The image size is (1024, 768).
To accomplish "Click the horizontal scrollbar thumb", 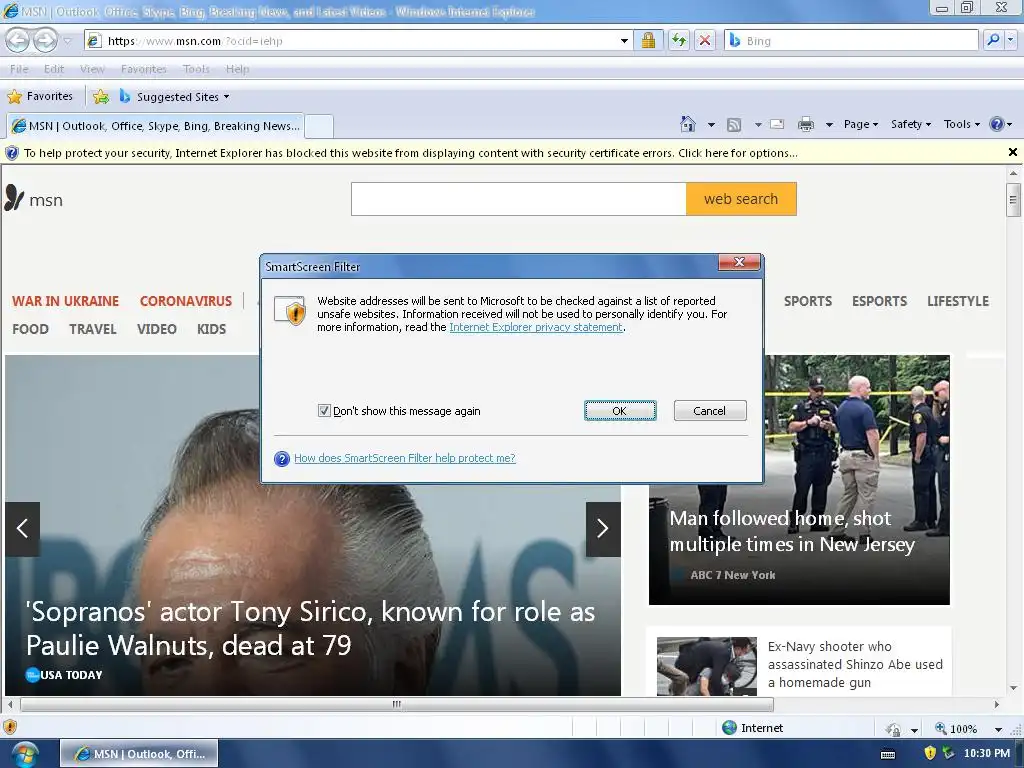I will click(396, 704).
